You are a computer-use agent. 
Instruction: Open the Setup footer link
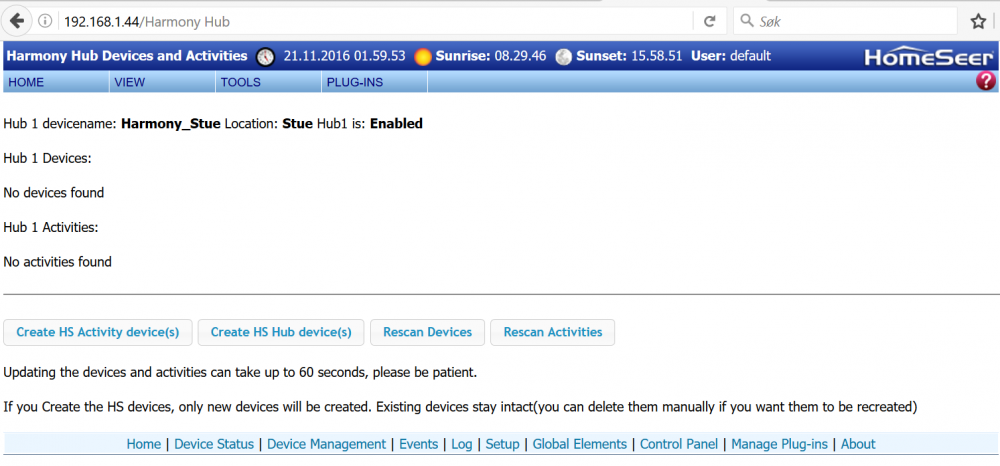click(503, 444)
